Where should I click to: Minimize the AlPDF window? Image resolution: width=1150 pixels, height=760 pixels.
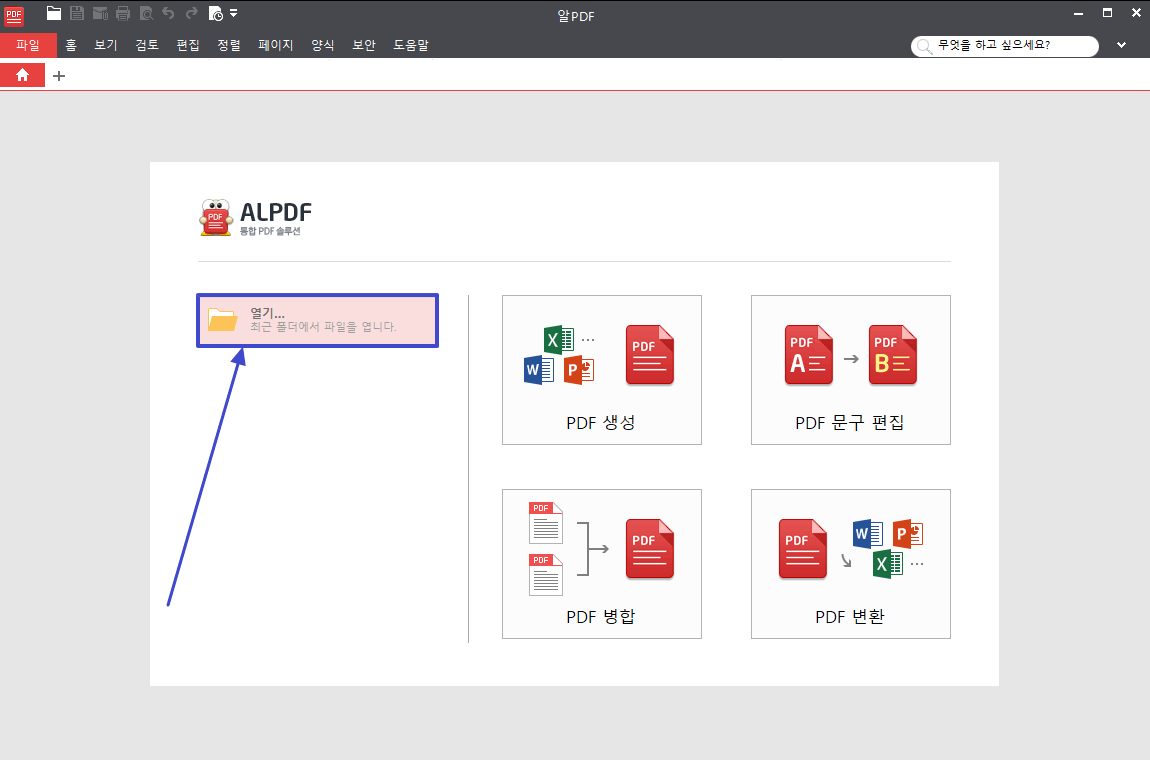[1078, 13]
